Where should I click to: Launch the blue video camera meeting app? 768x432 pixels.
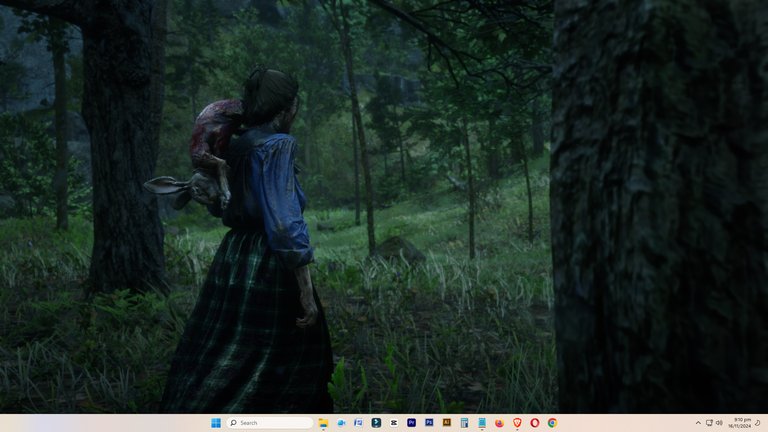pos(341,423)
